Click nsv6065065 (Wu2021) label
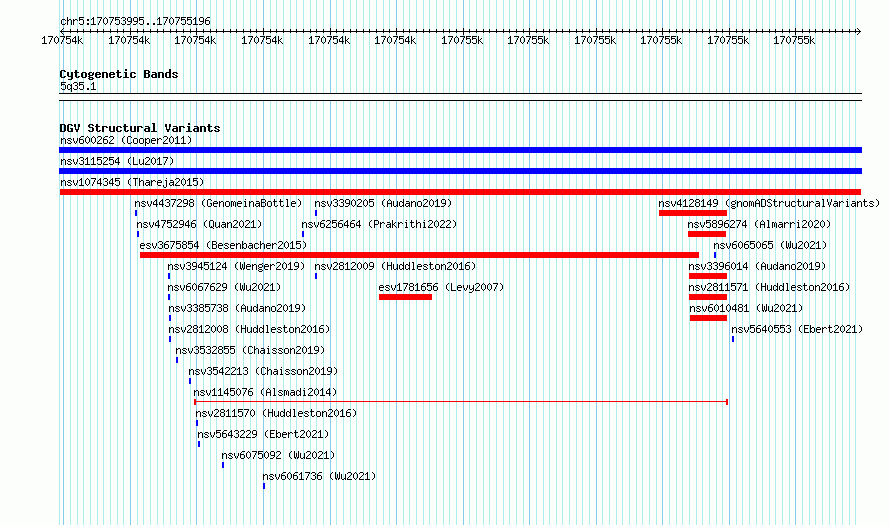Viewport: 890px width, 525px height. coord(770,245)
